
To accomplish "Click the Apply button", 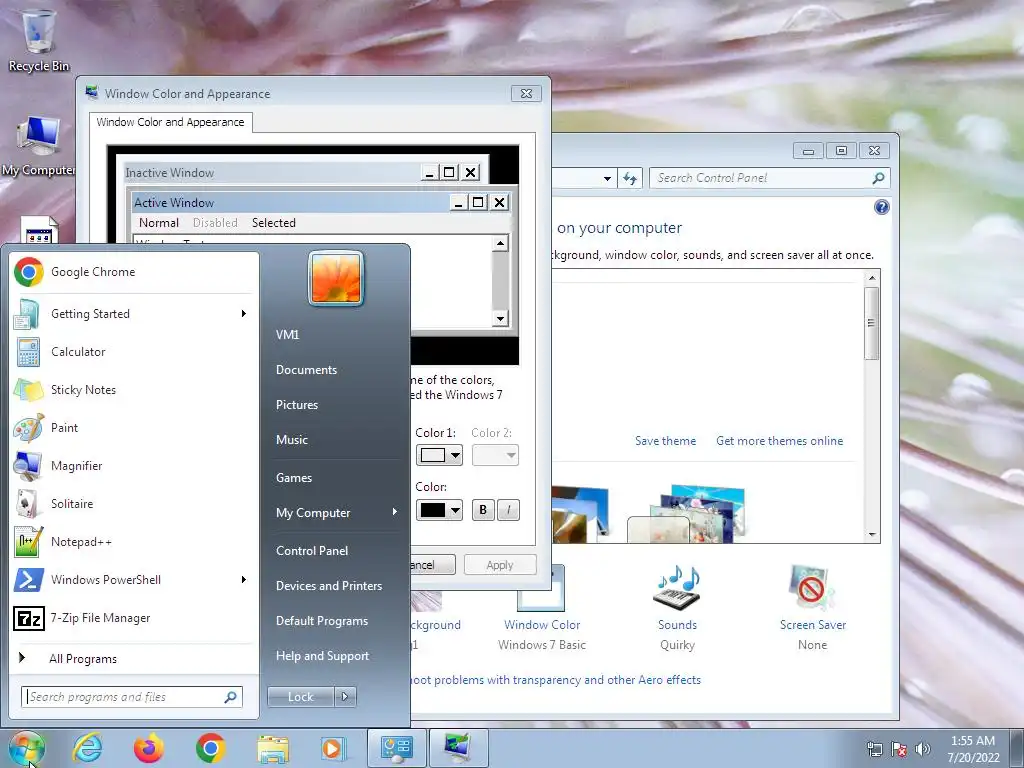I will pyautogui.click(x=500, y=565).
